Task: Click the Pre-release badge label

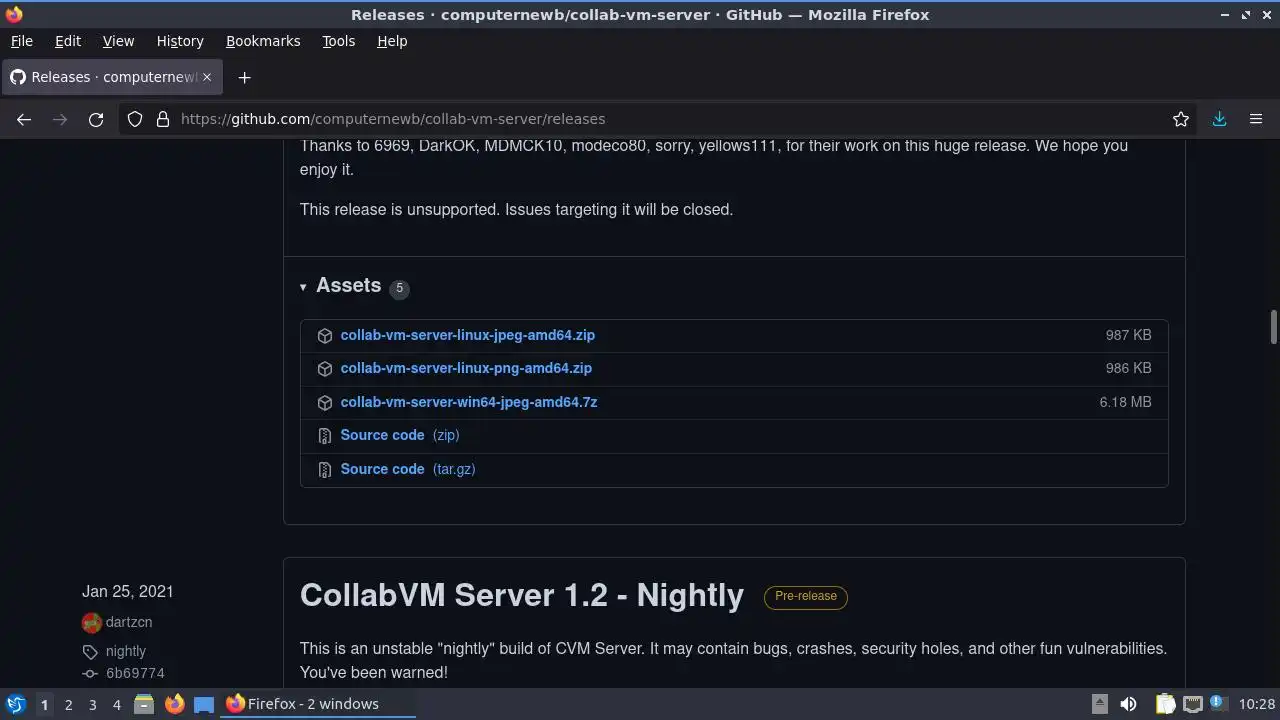Action: [x=806, y=596]
